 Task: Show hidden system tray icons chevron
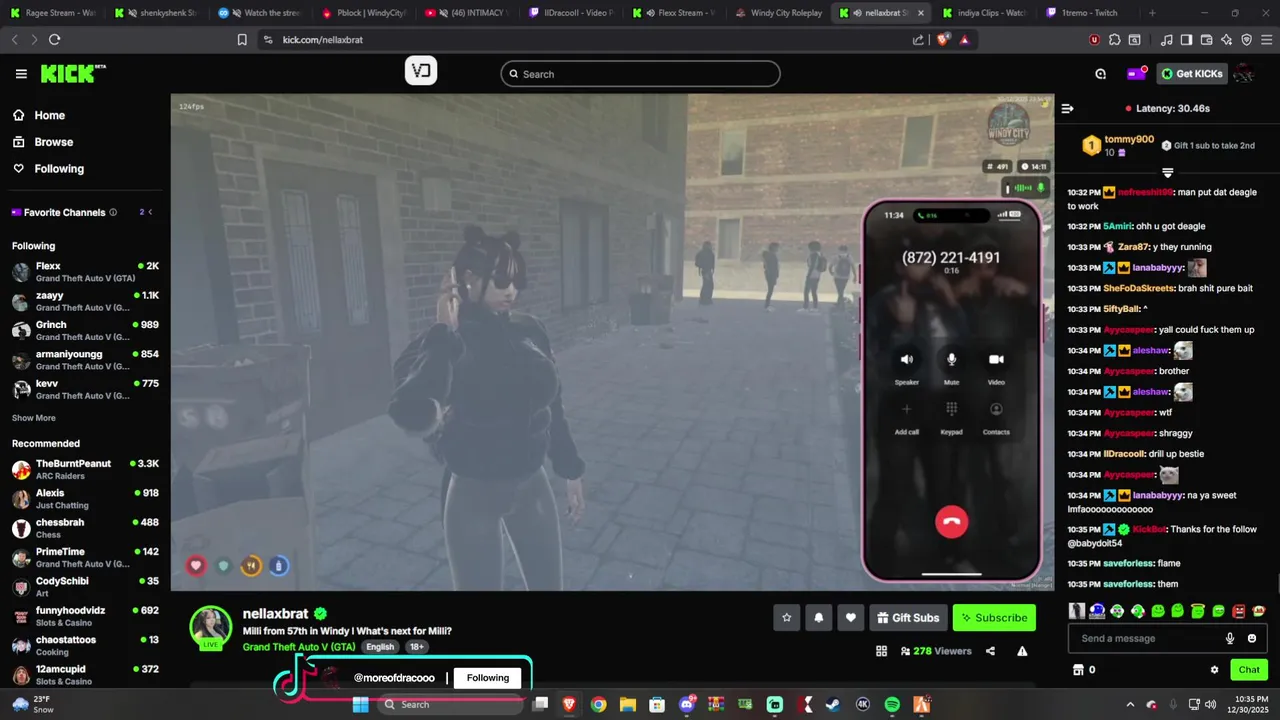pyautogui.click(x=1130, y=704)
